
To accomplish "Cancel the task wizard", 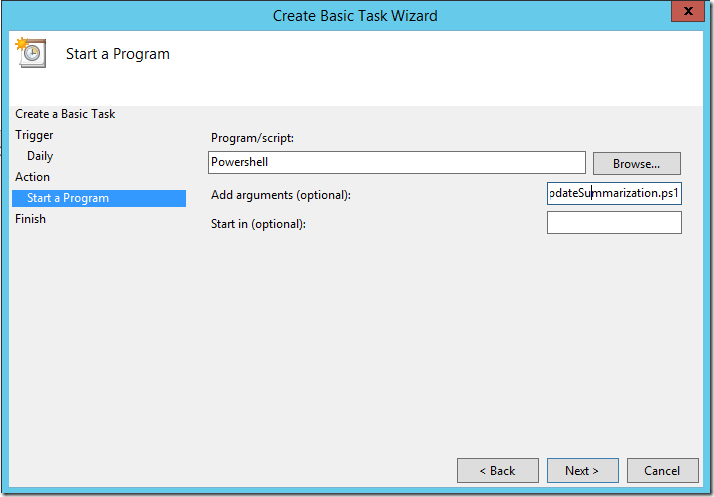I will point(663,470).
